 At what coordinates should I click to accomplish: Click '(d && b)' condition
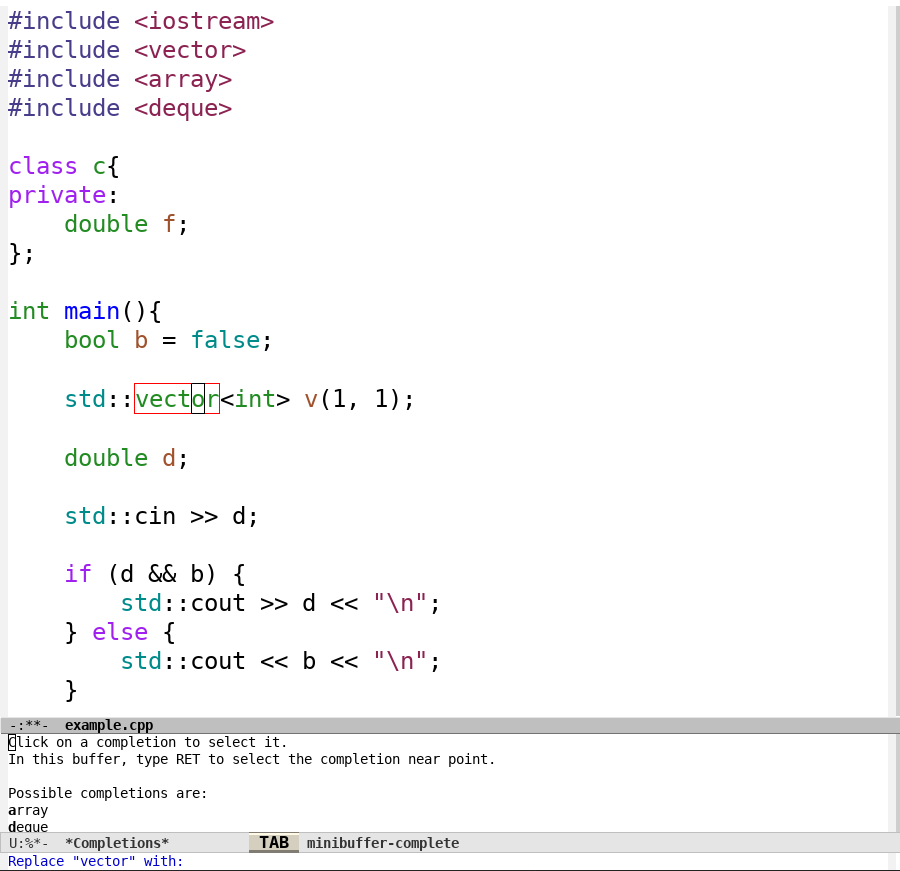pos(162,574)
